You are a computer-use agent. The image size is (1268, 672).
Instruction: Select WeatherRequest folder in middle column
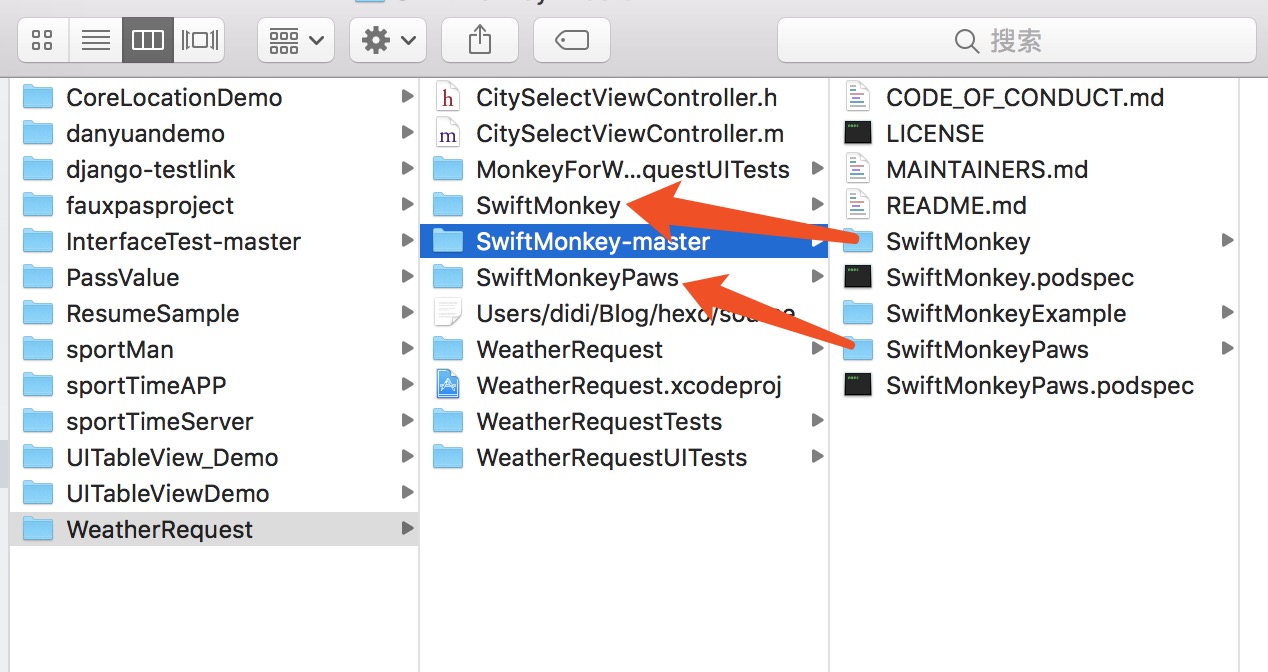[x=624, y=349]
